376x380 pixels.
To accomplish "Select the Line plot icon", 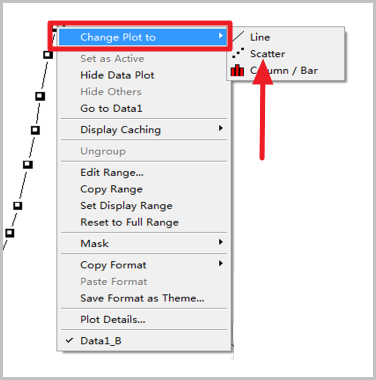I will (x=238, y=37).
